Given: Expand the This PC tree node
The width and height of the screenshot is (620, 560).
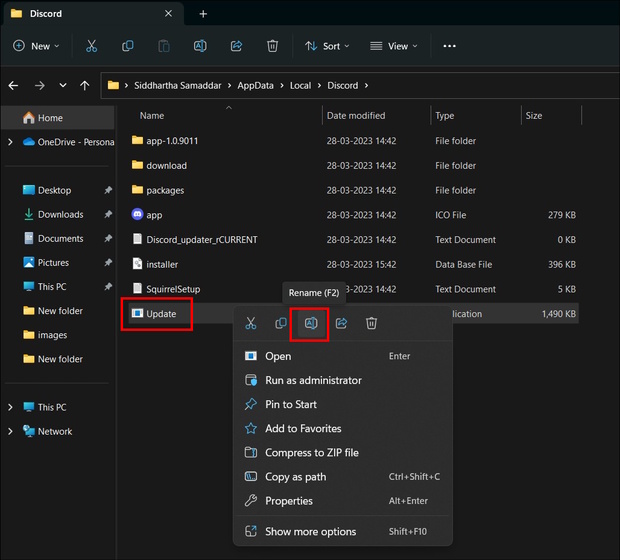Looking at the screenshot, I should tap(10, 407).
